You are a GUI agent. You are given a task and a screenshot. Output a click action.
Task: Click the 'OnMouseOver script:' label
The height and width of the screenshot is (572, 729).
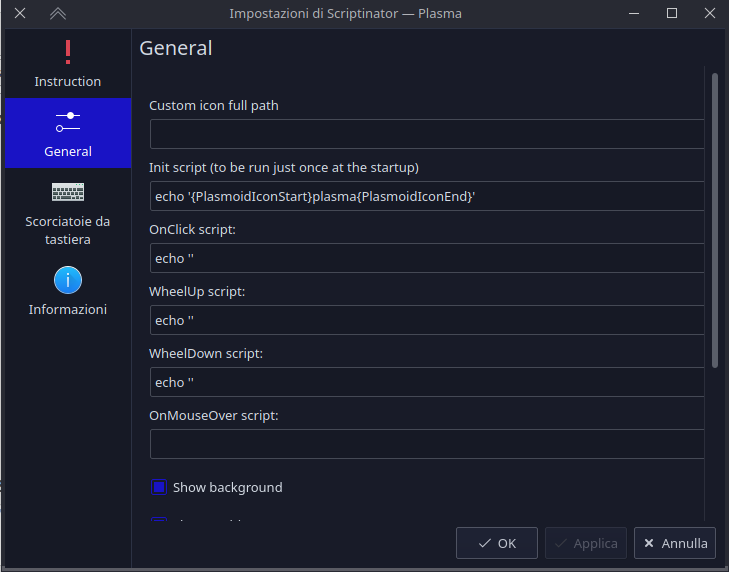click(214, 415)
